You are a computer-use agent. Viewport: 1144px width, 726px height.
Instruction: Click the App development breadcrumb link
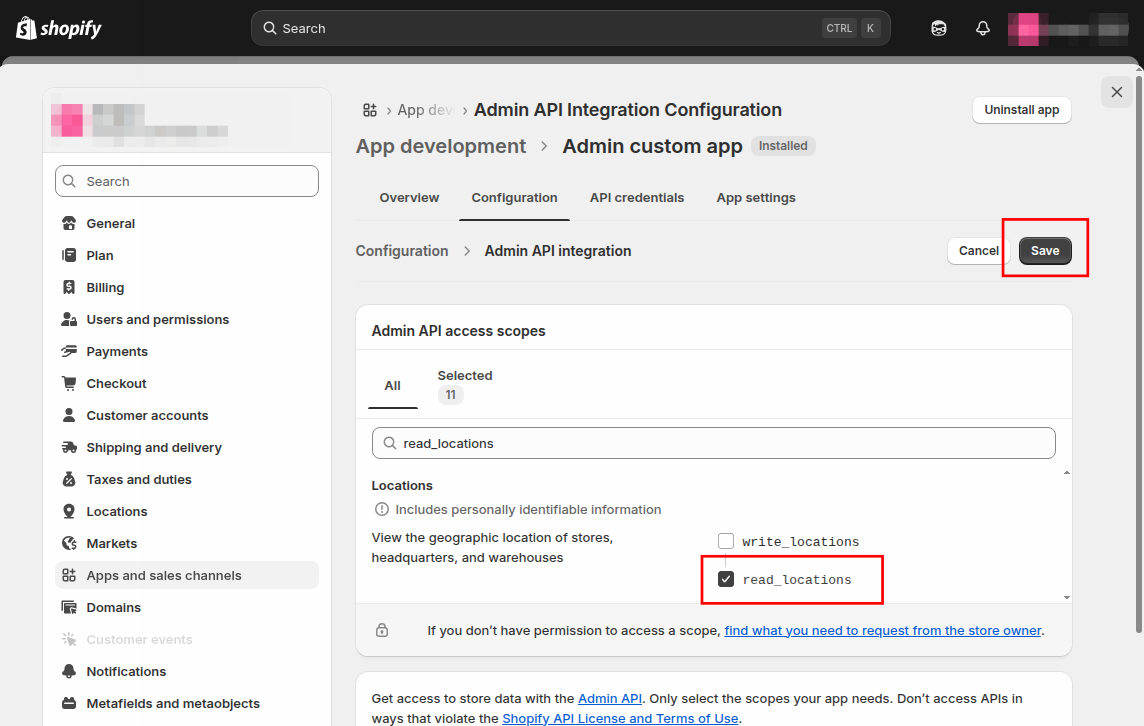click(441, 146)
